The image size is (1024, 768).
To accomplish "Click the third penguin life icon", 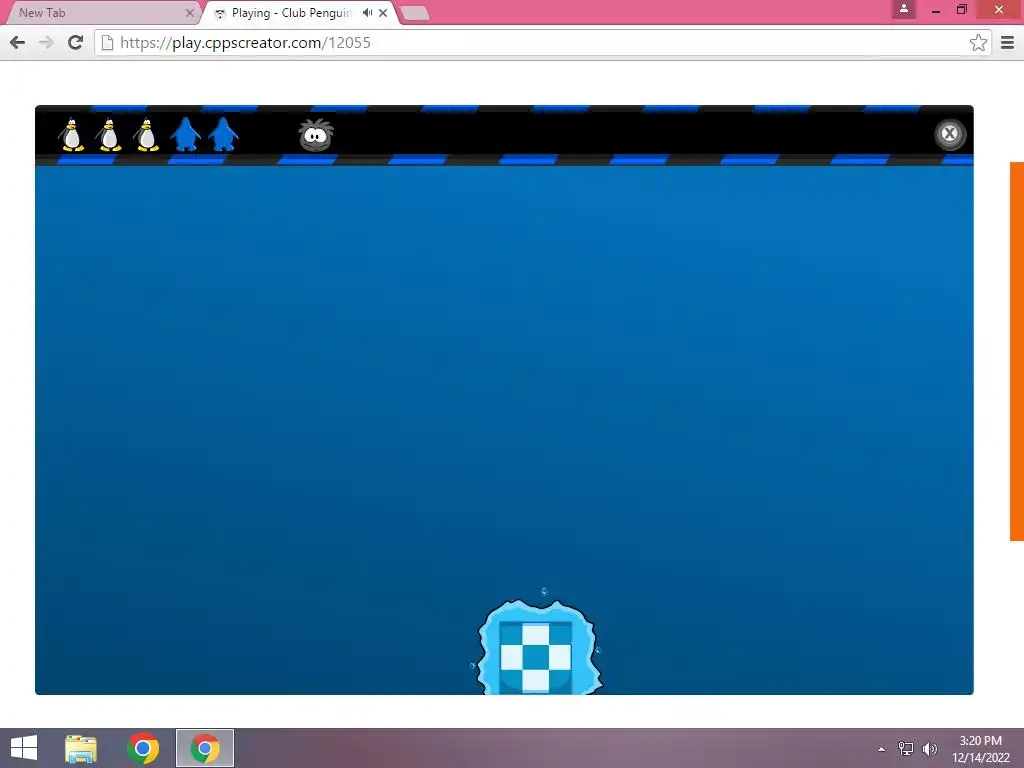I will coord(146,135).
